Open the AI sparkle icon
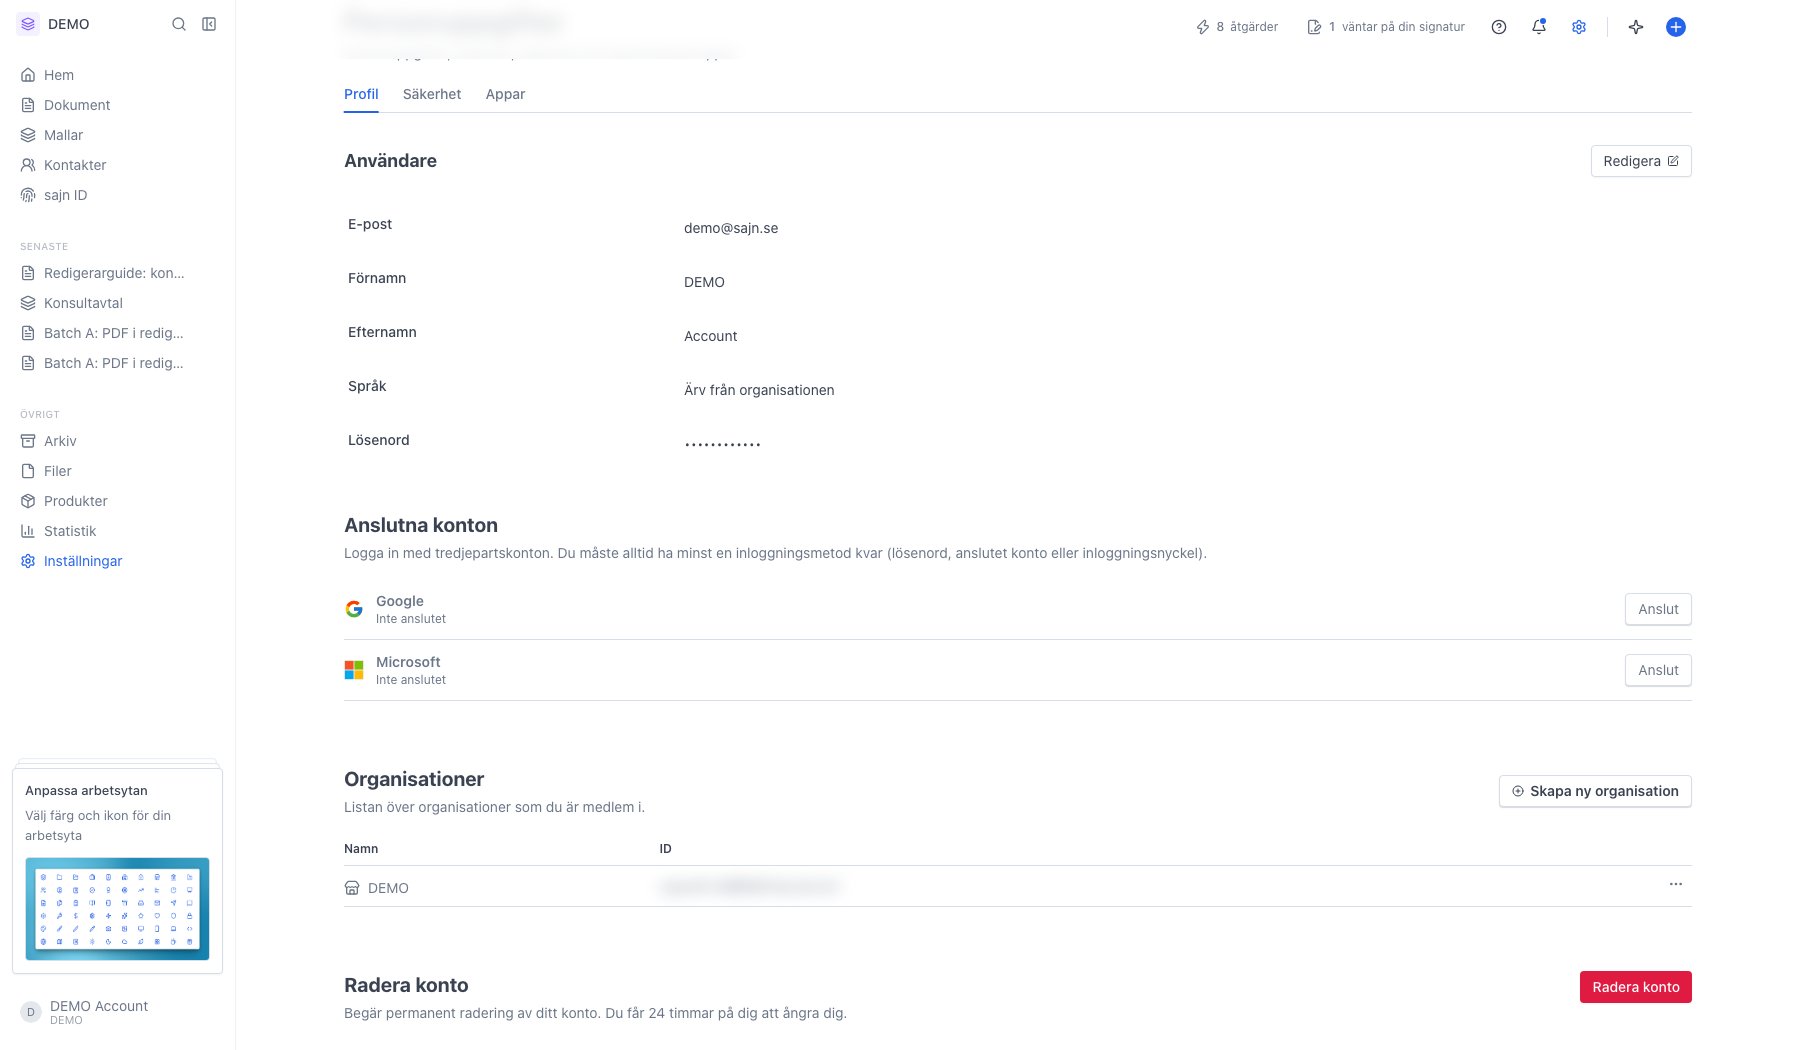1800x1050 pixels. pyautogui.click(x=1636, y=27)
